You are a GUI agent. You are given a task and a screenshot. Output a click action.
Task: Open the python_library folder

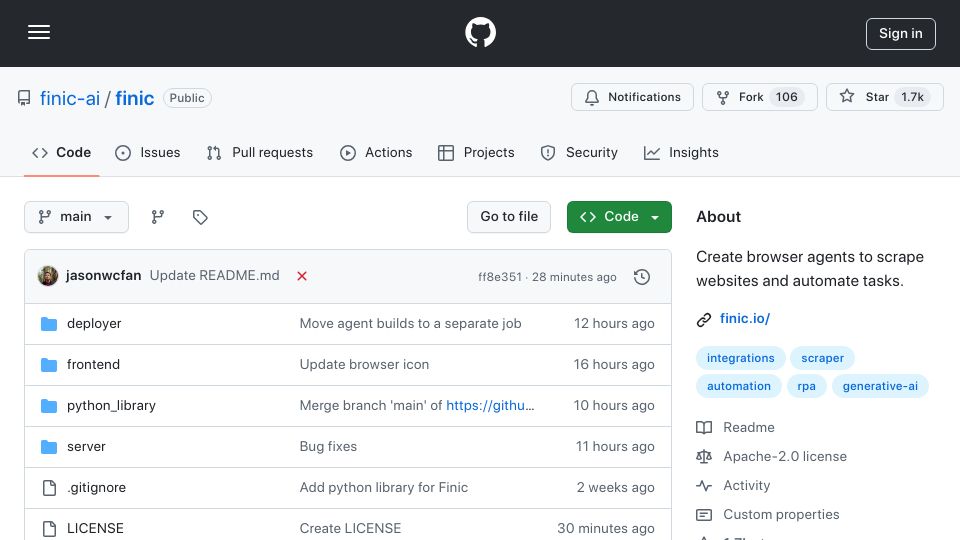click(111, 405)
